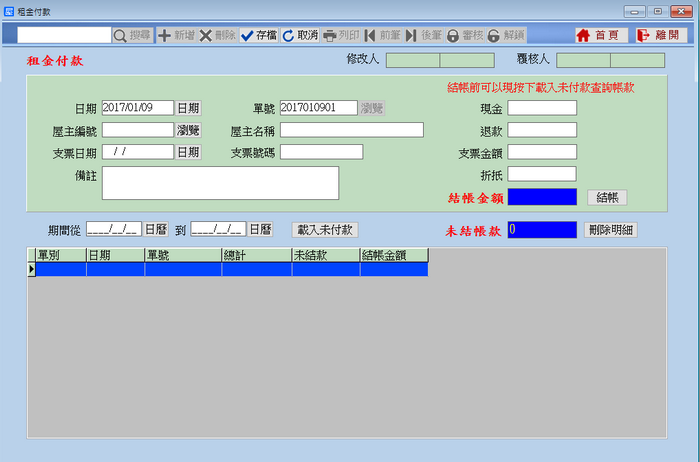Click the 備註 notes text area

coord(221,183)
